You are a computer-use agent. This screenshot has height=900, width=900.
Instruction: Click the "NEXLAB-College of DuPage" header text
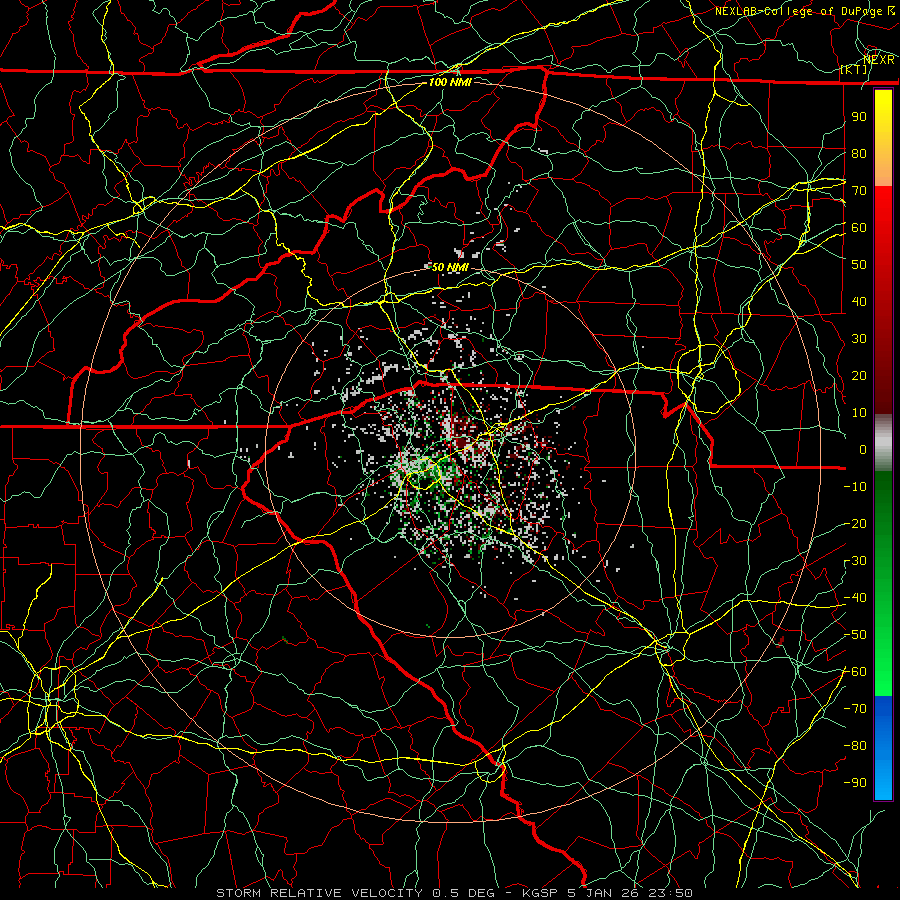point(798,11)
